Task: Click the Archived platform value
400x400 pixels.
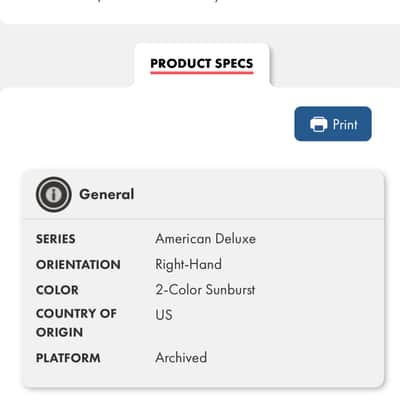Action: (x=181, y=358)
